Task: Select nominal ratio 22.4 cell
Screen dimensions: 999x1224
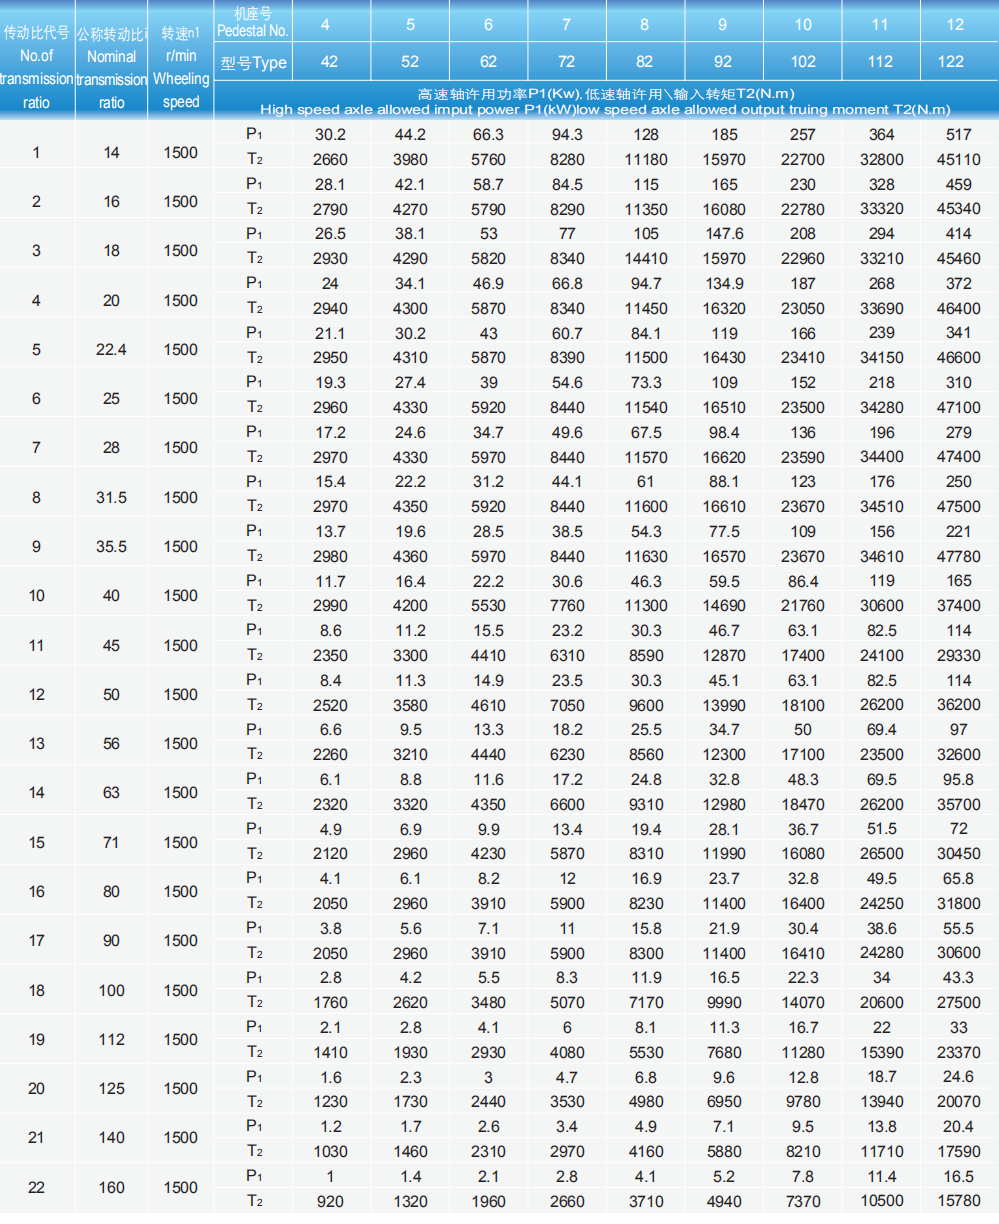Action: (x=111, y=350)
